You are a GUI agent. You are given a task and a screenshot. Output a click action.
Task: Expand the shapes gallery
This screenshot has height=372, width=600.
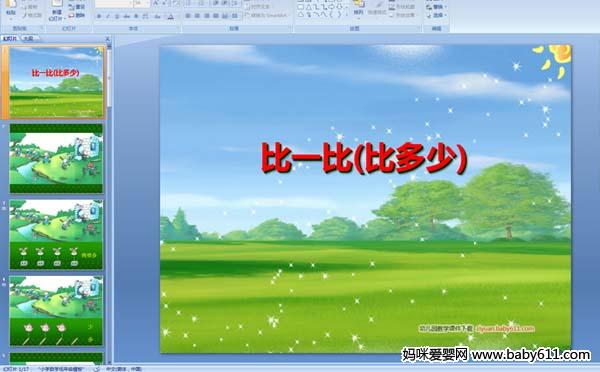pyautogui.click(x=347, y=15)
